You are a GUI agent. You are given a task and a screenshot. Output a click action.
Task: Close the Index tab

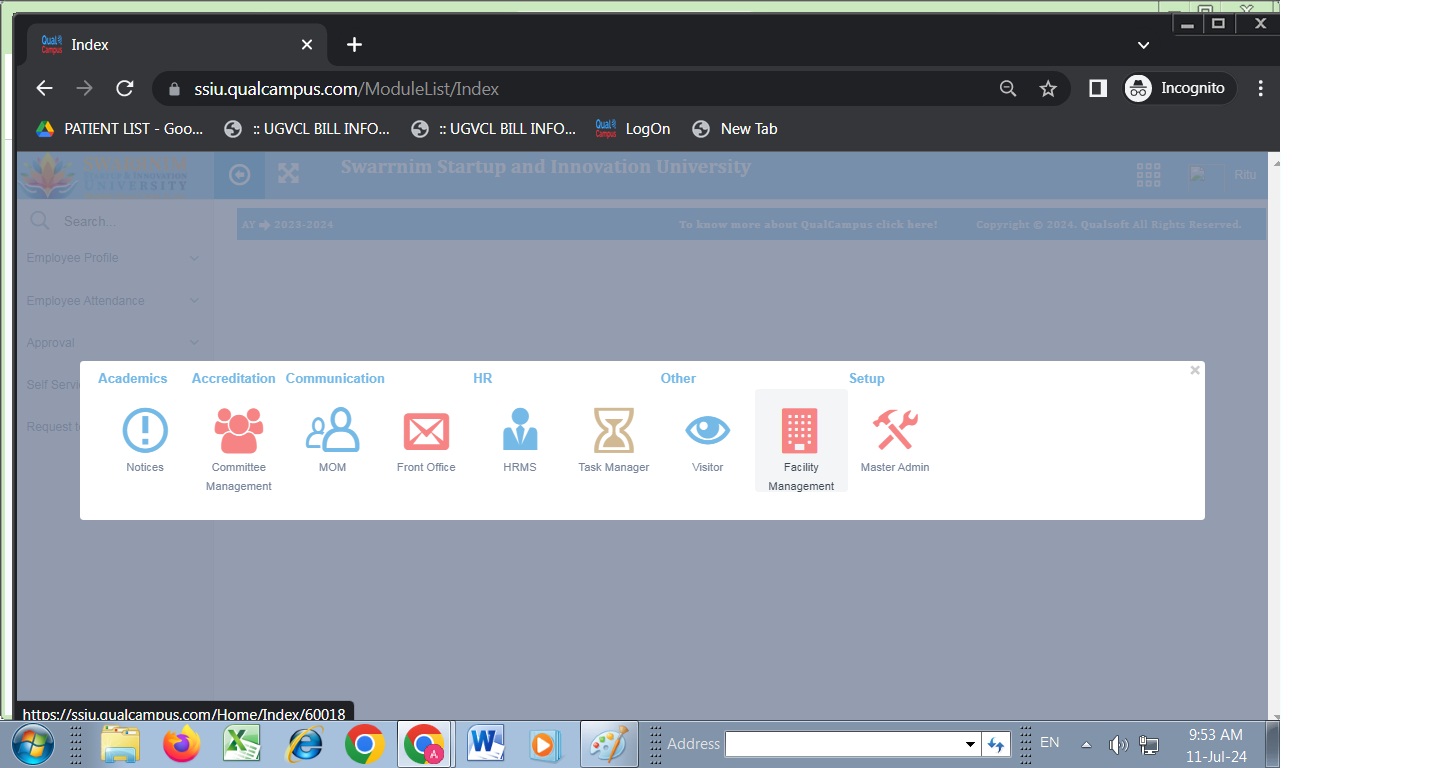(307, 44)
